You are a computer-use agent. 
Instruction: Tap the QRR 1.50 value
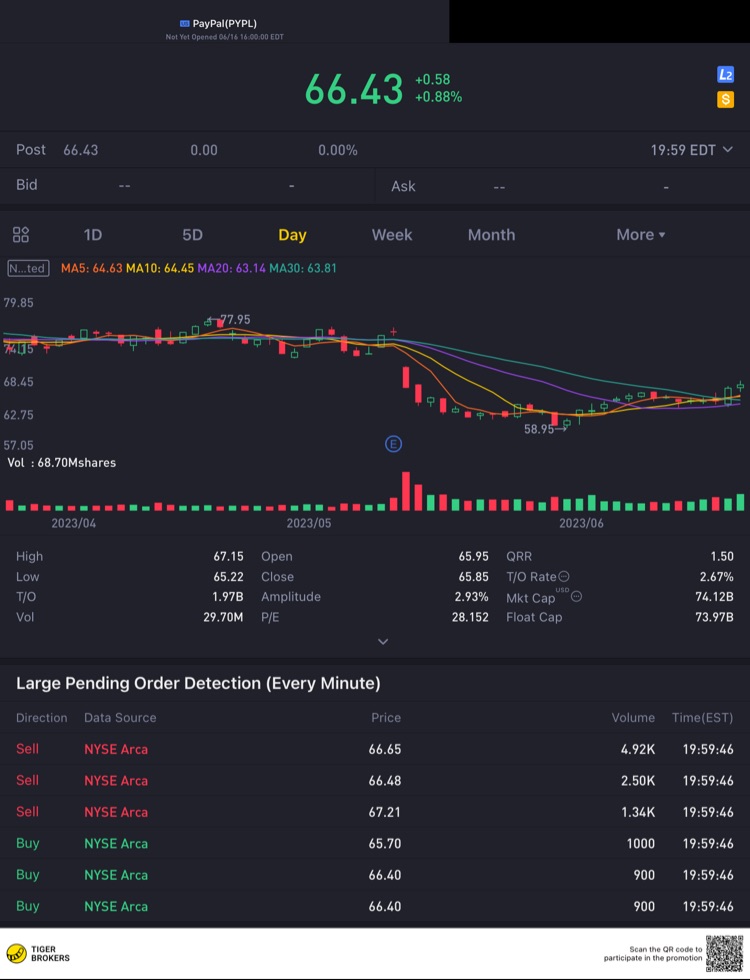[722, 556]
